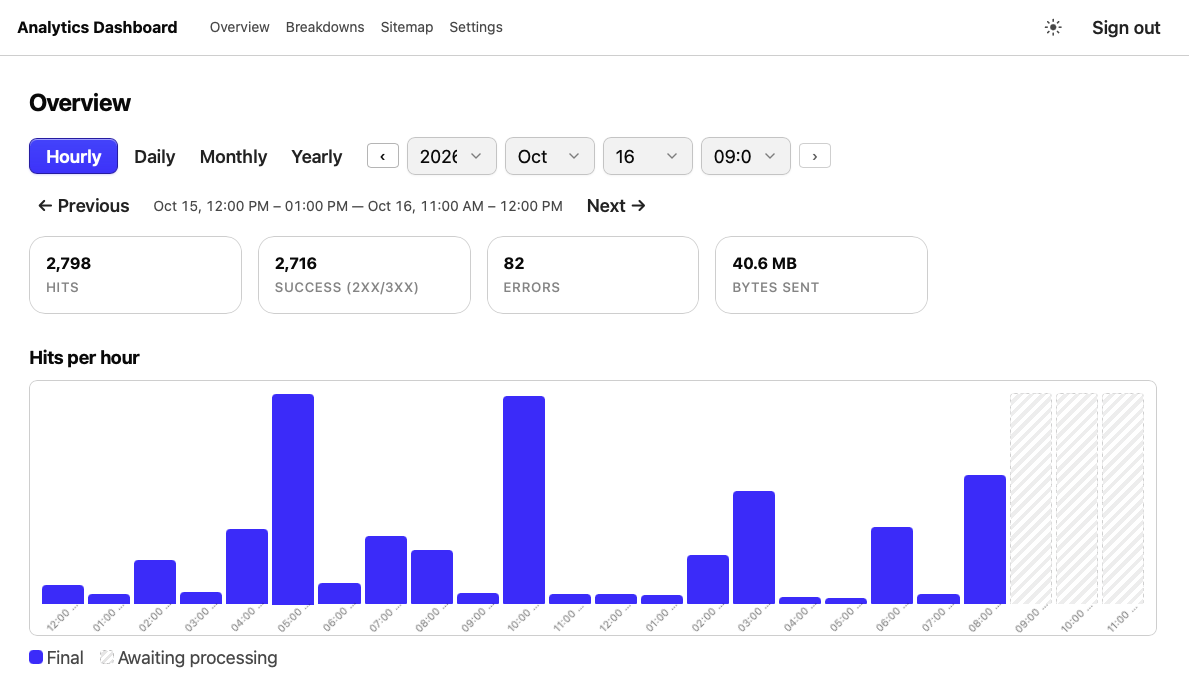1189x695 pixels.
Task: Click the 82 Errors card
Action: 593,275
